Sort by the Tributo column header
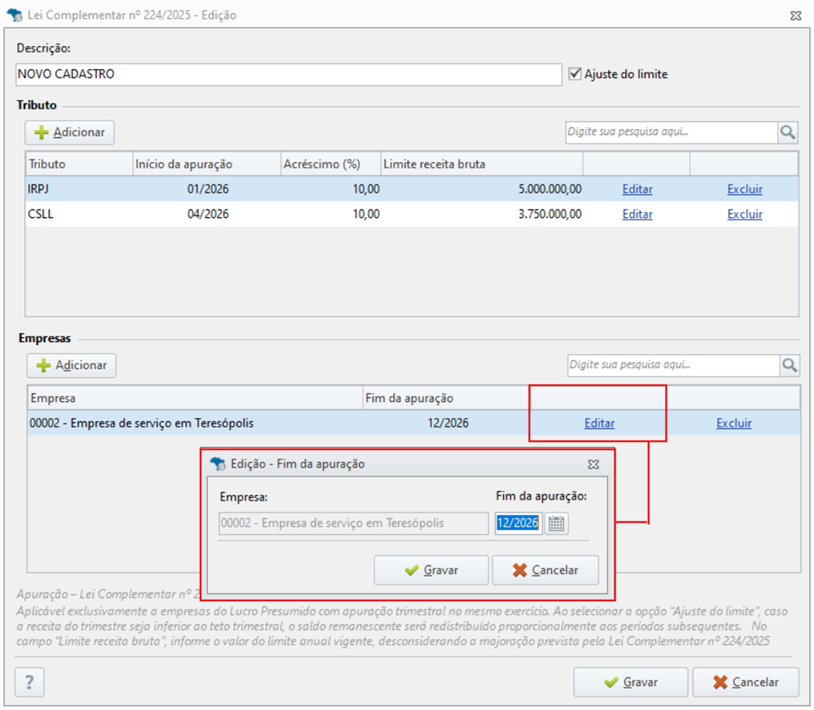The width and height of the screenshot is (814, 710). point(79,165)
